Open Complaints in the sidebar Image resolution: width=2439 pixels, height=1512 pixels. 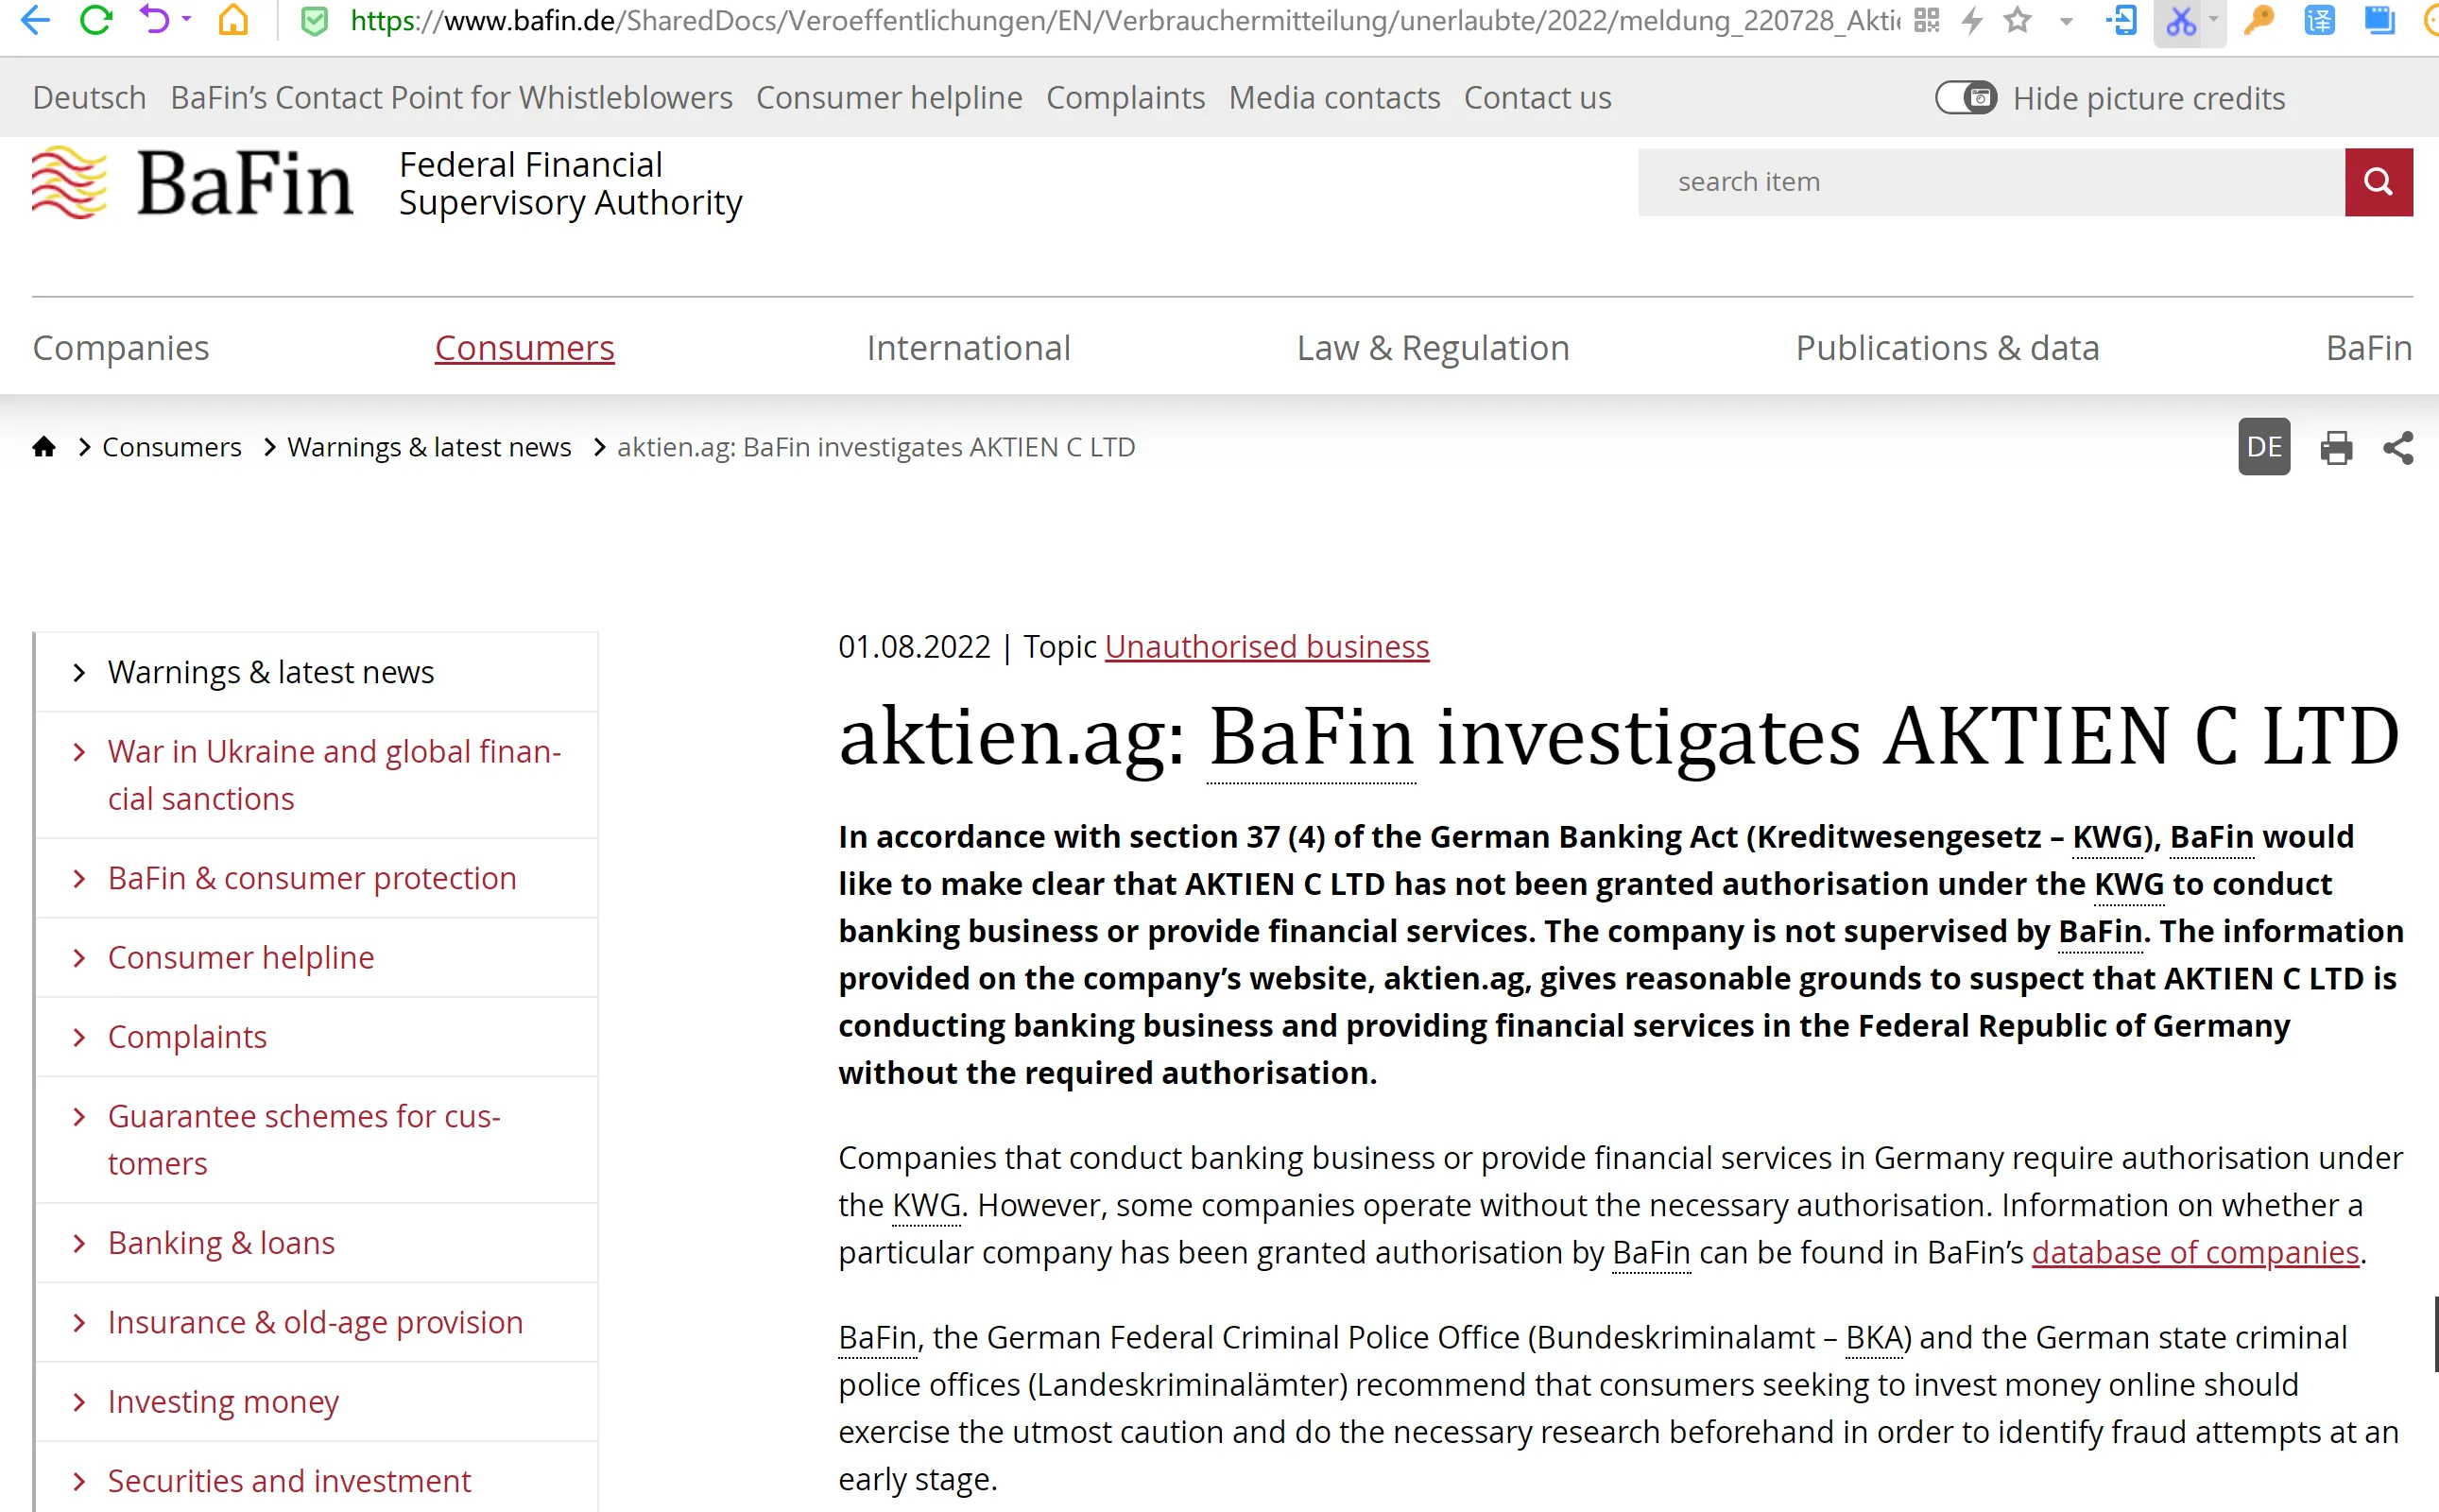[x=187, y=1037]
